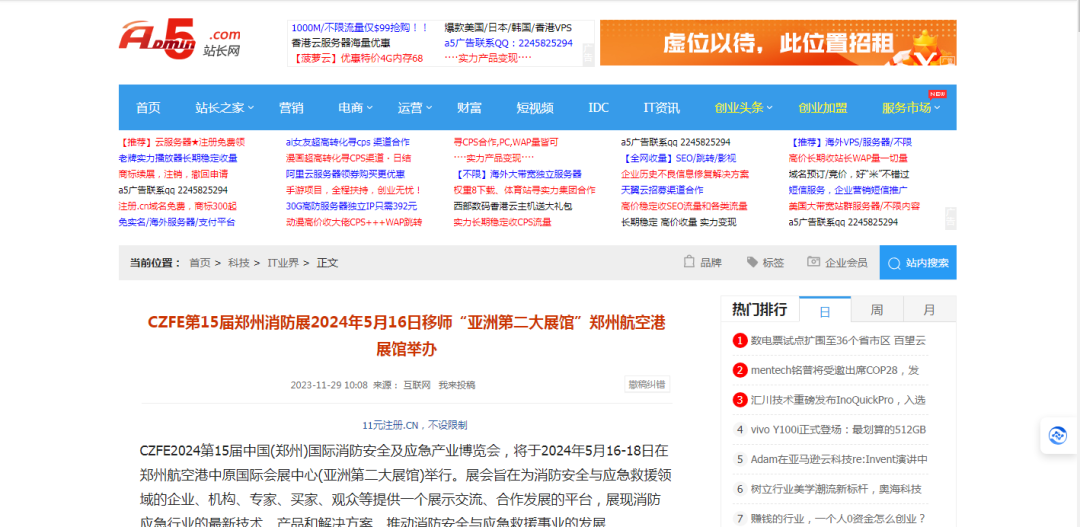Switch hot ranking to 月 tab

click(x=929, y=310)
